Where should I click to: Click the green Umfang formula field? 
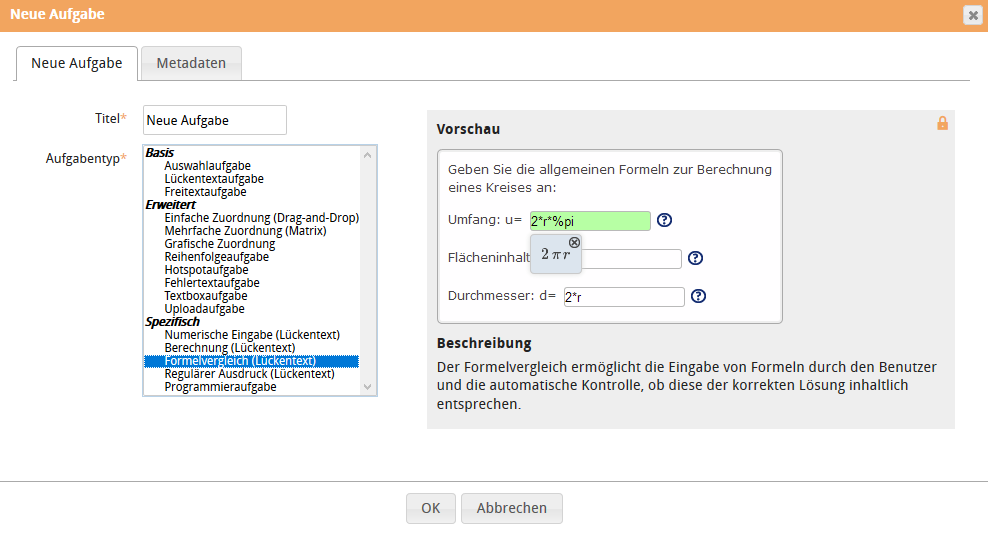(590, 221)
